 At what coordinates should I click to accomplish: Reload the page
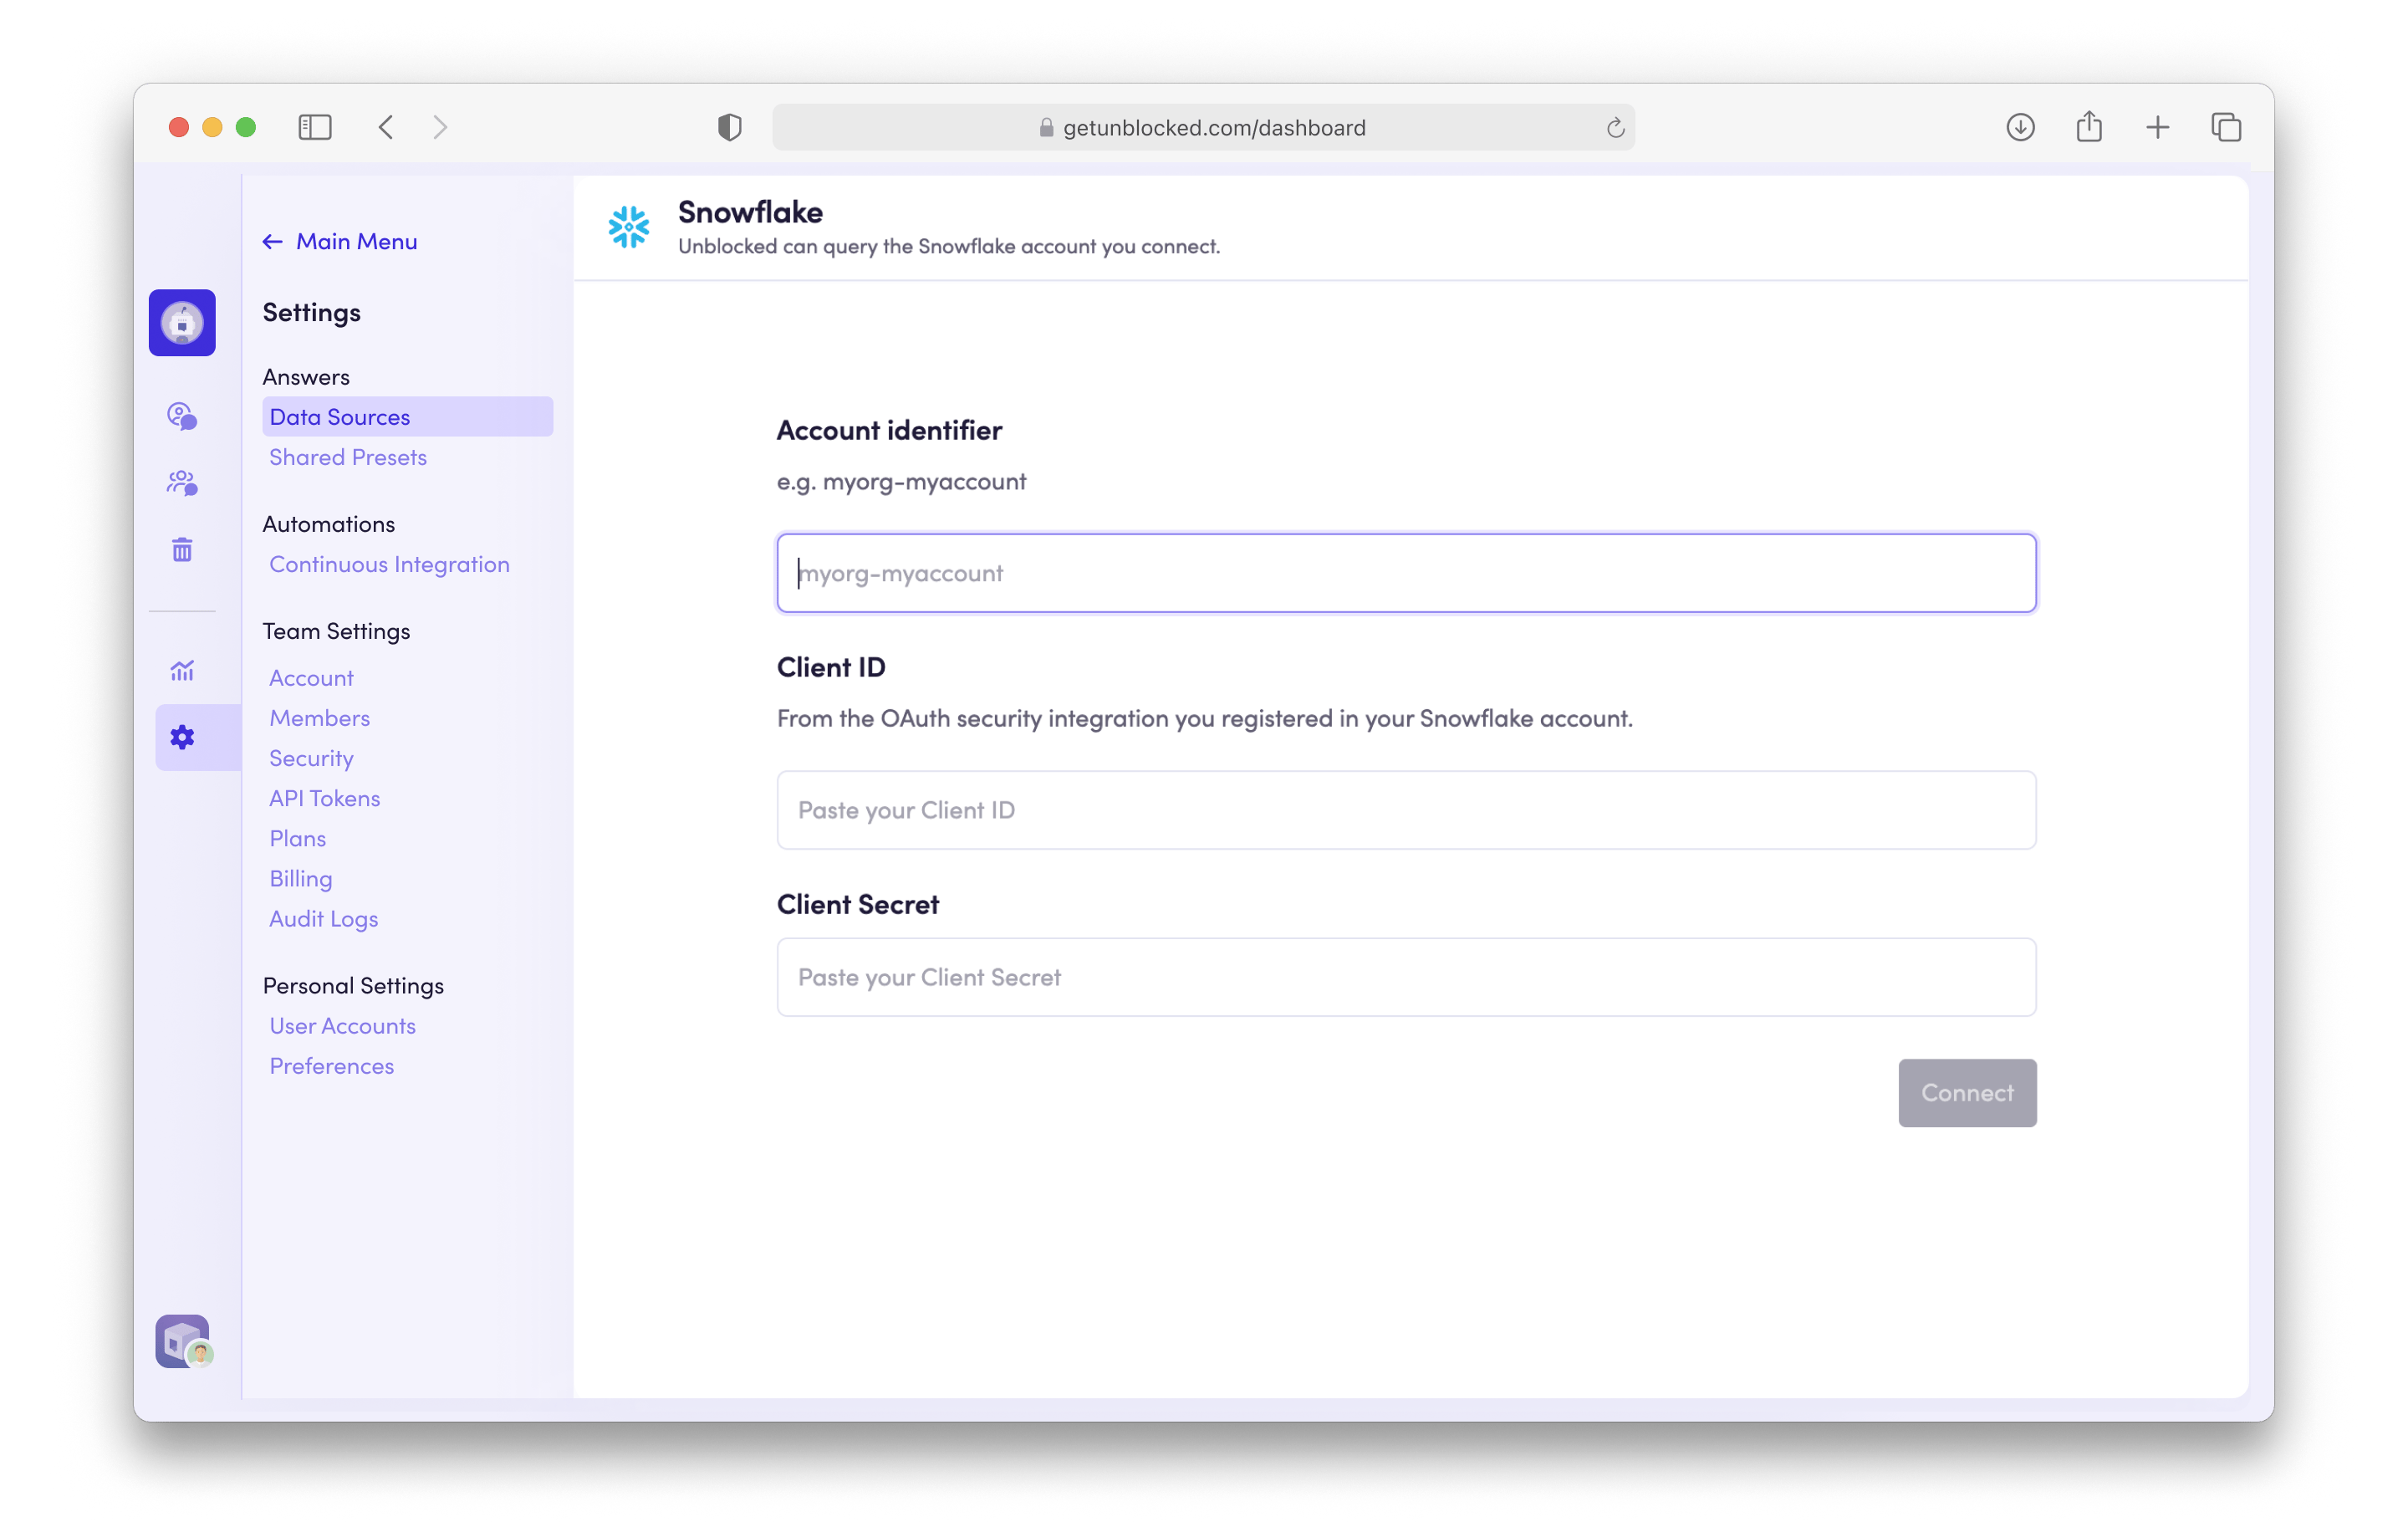point(1615,127)
